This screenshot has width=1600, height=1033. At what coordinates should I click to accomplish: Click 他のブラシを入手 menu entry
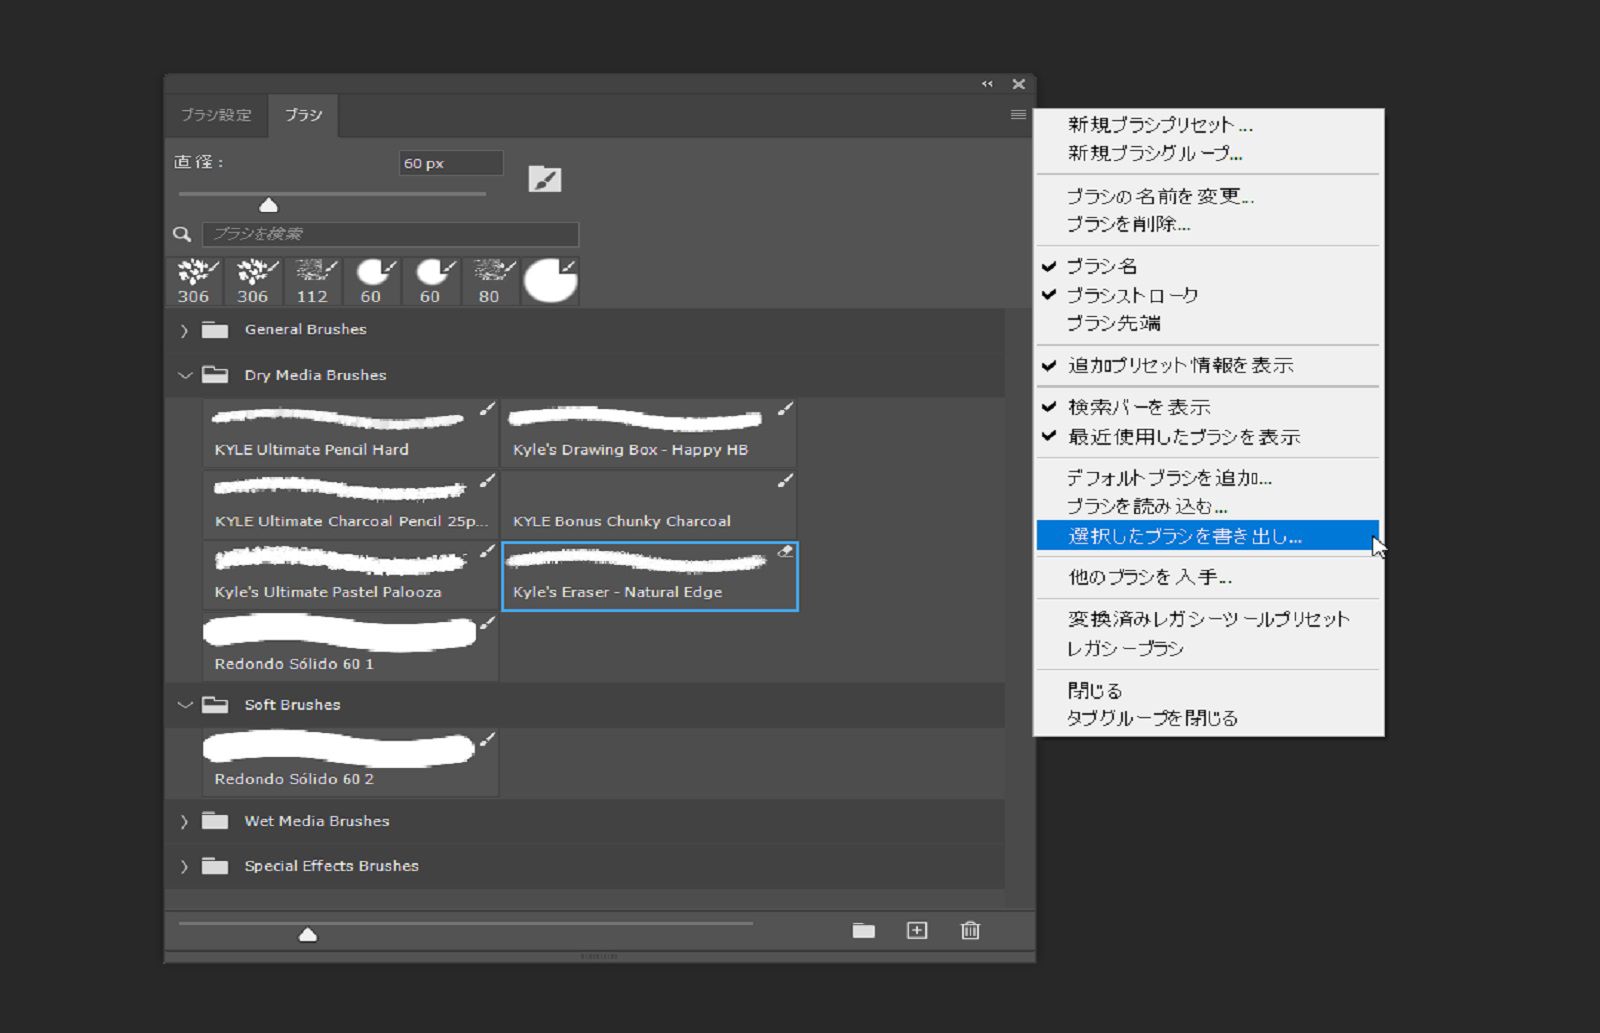1148,577
